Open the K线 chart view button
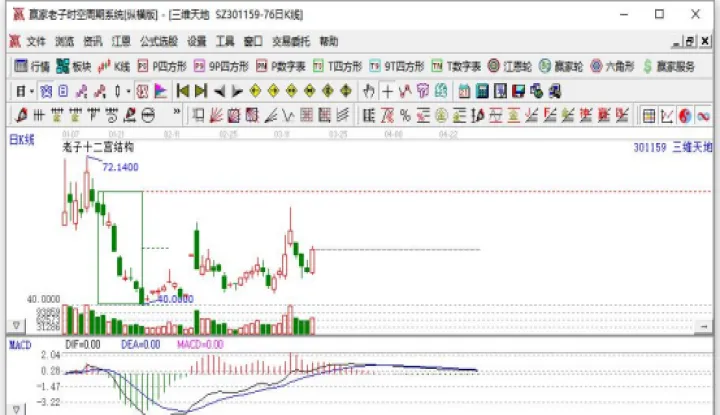The height and width of the screenshot is (415, 720). [114, 67]
